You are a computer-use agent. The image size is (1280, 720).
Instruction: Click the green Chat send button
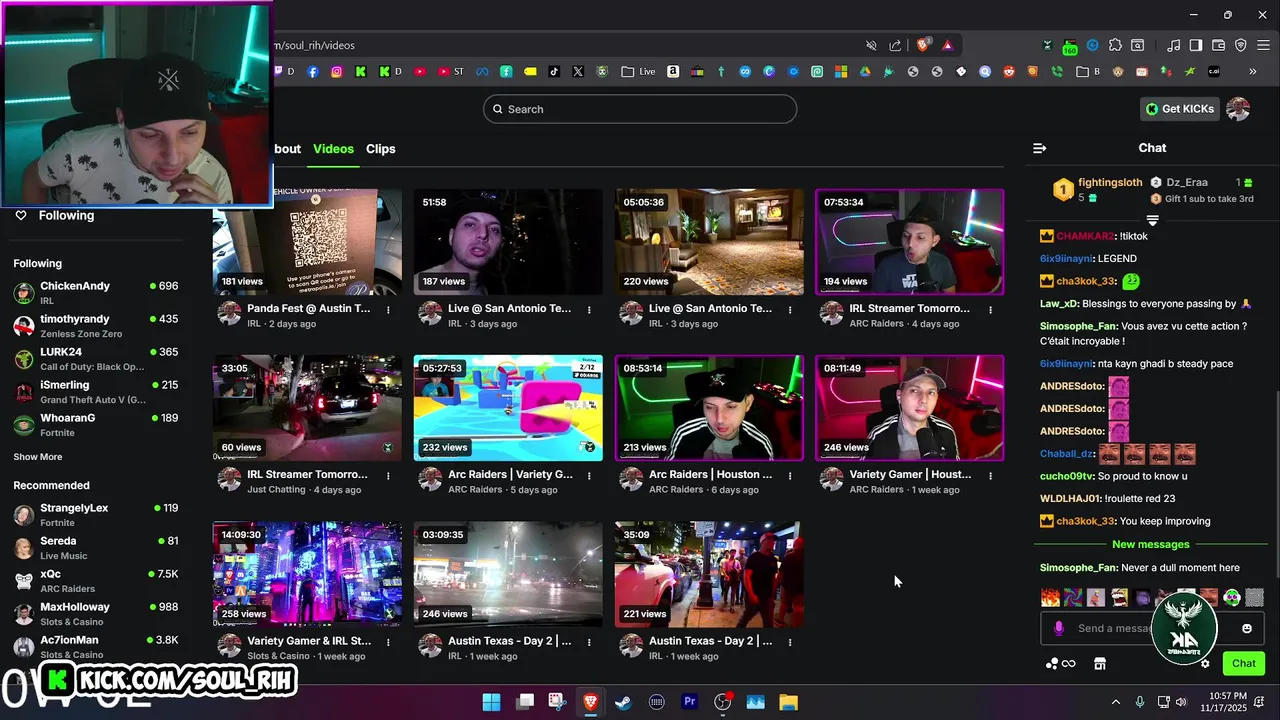point(1244,663)
